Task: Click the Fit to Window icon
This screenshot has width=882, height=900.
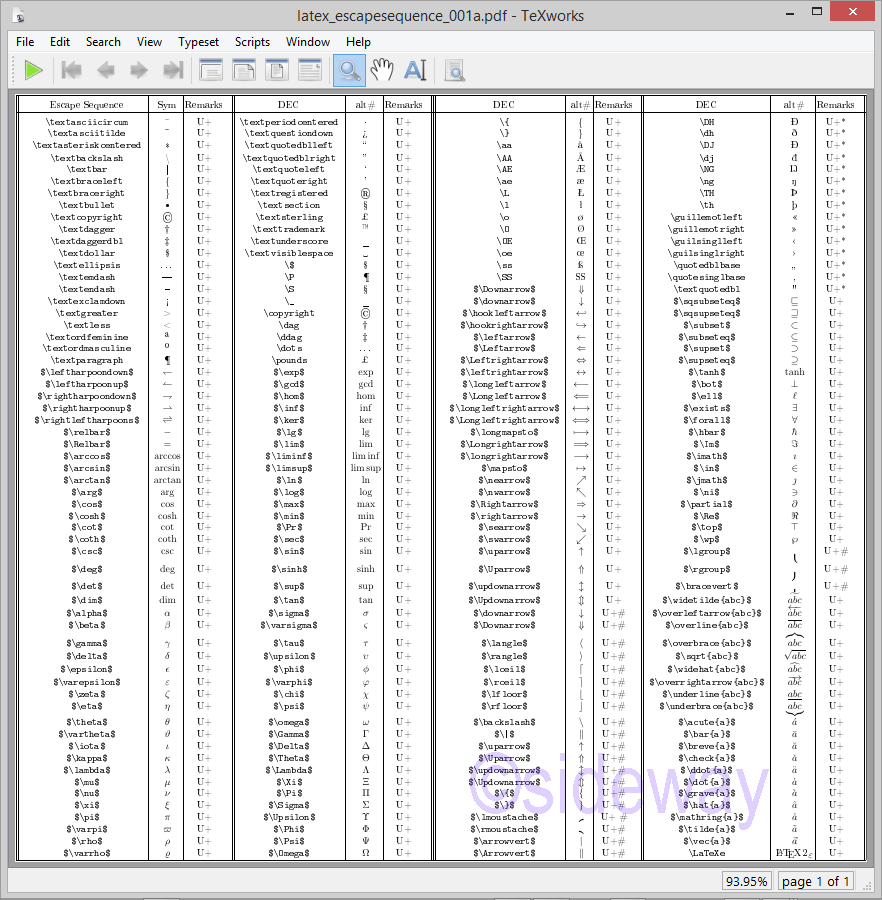Action: point(277,71)
